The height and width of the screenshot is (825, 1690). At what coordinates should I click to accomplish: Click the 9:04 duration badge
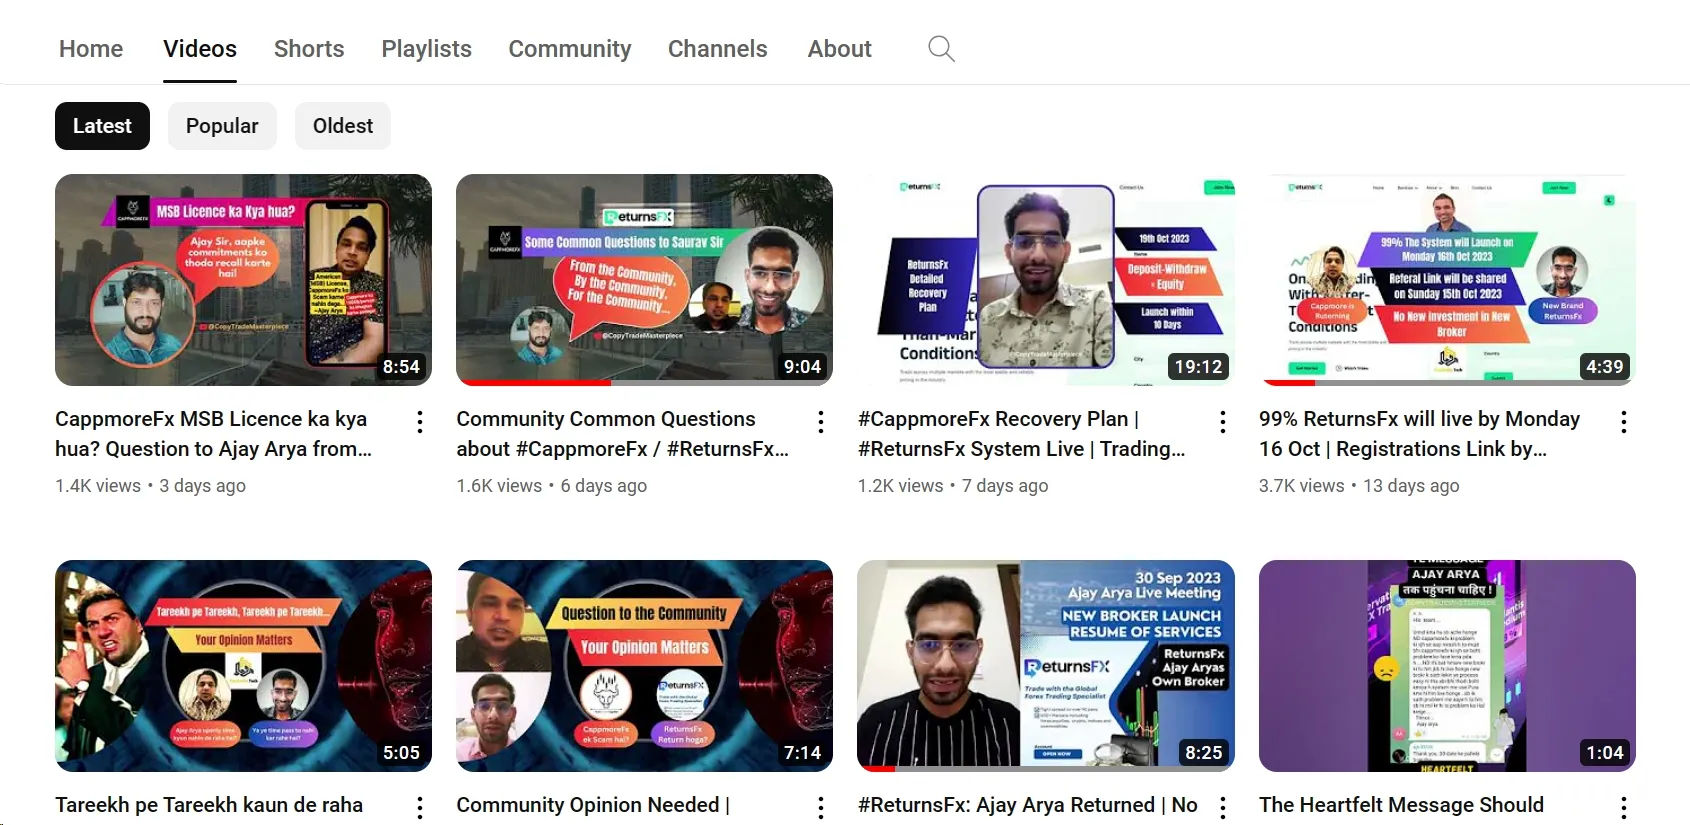point(802,367)
